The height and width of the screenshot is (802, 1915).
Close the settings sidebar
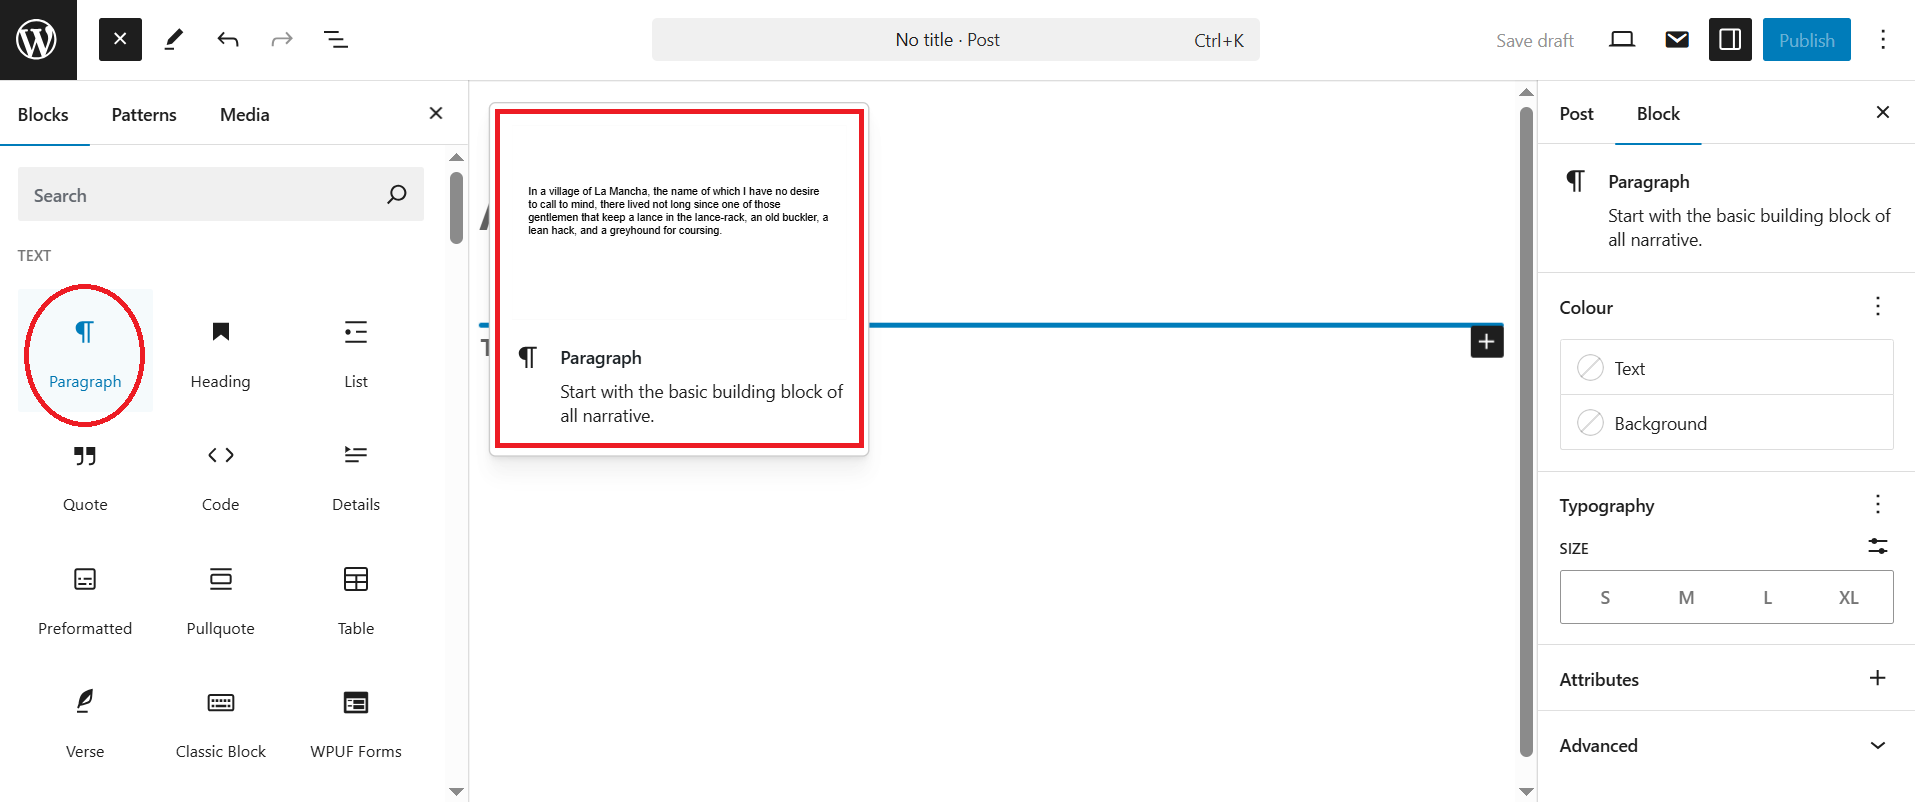[1882, 112]
